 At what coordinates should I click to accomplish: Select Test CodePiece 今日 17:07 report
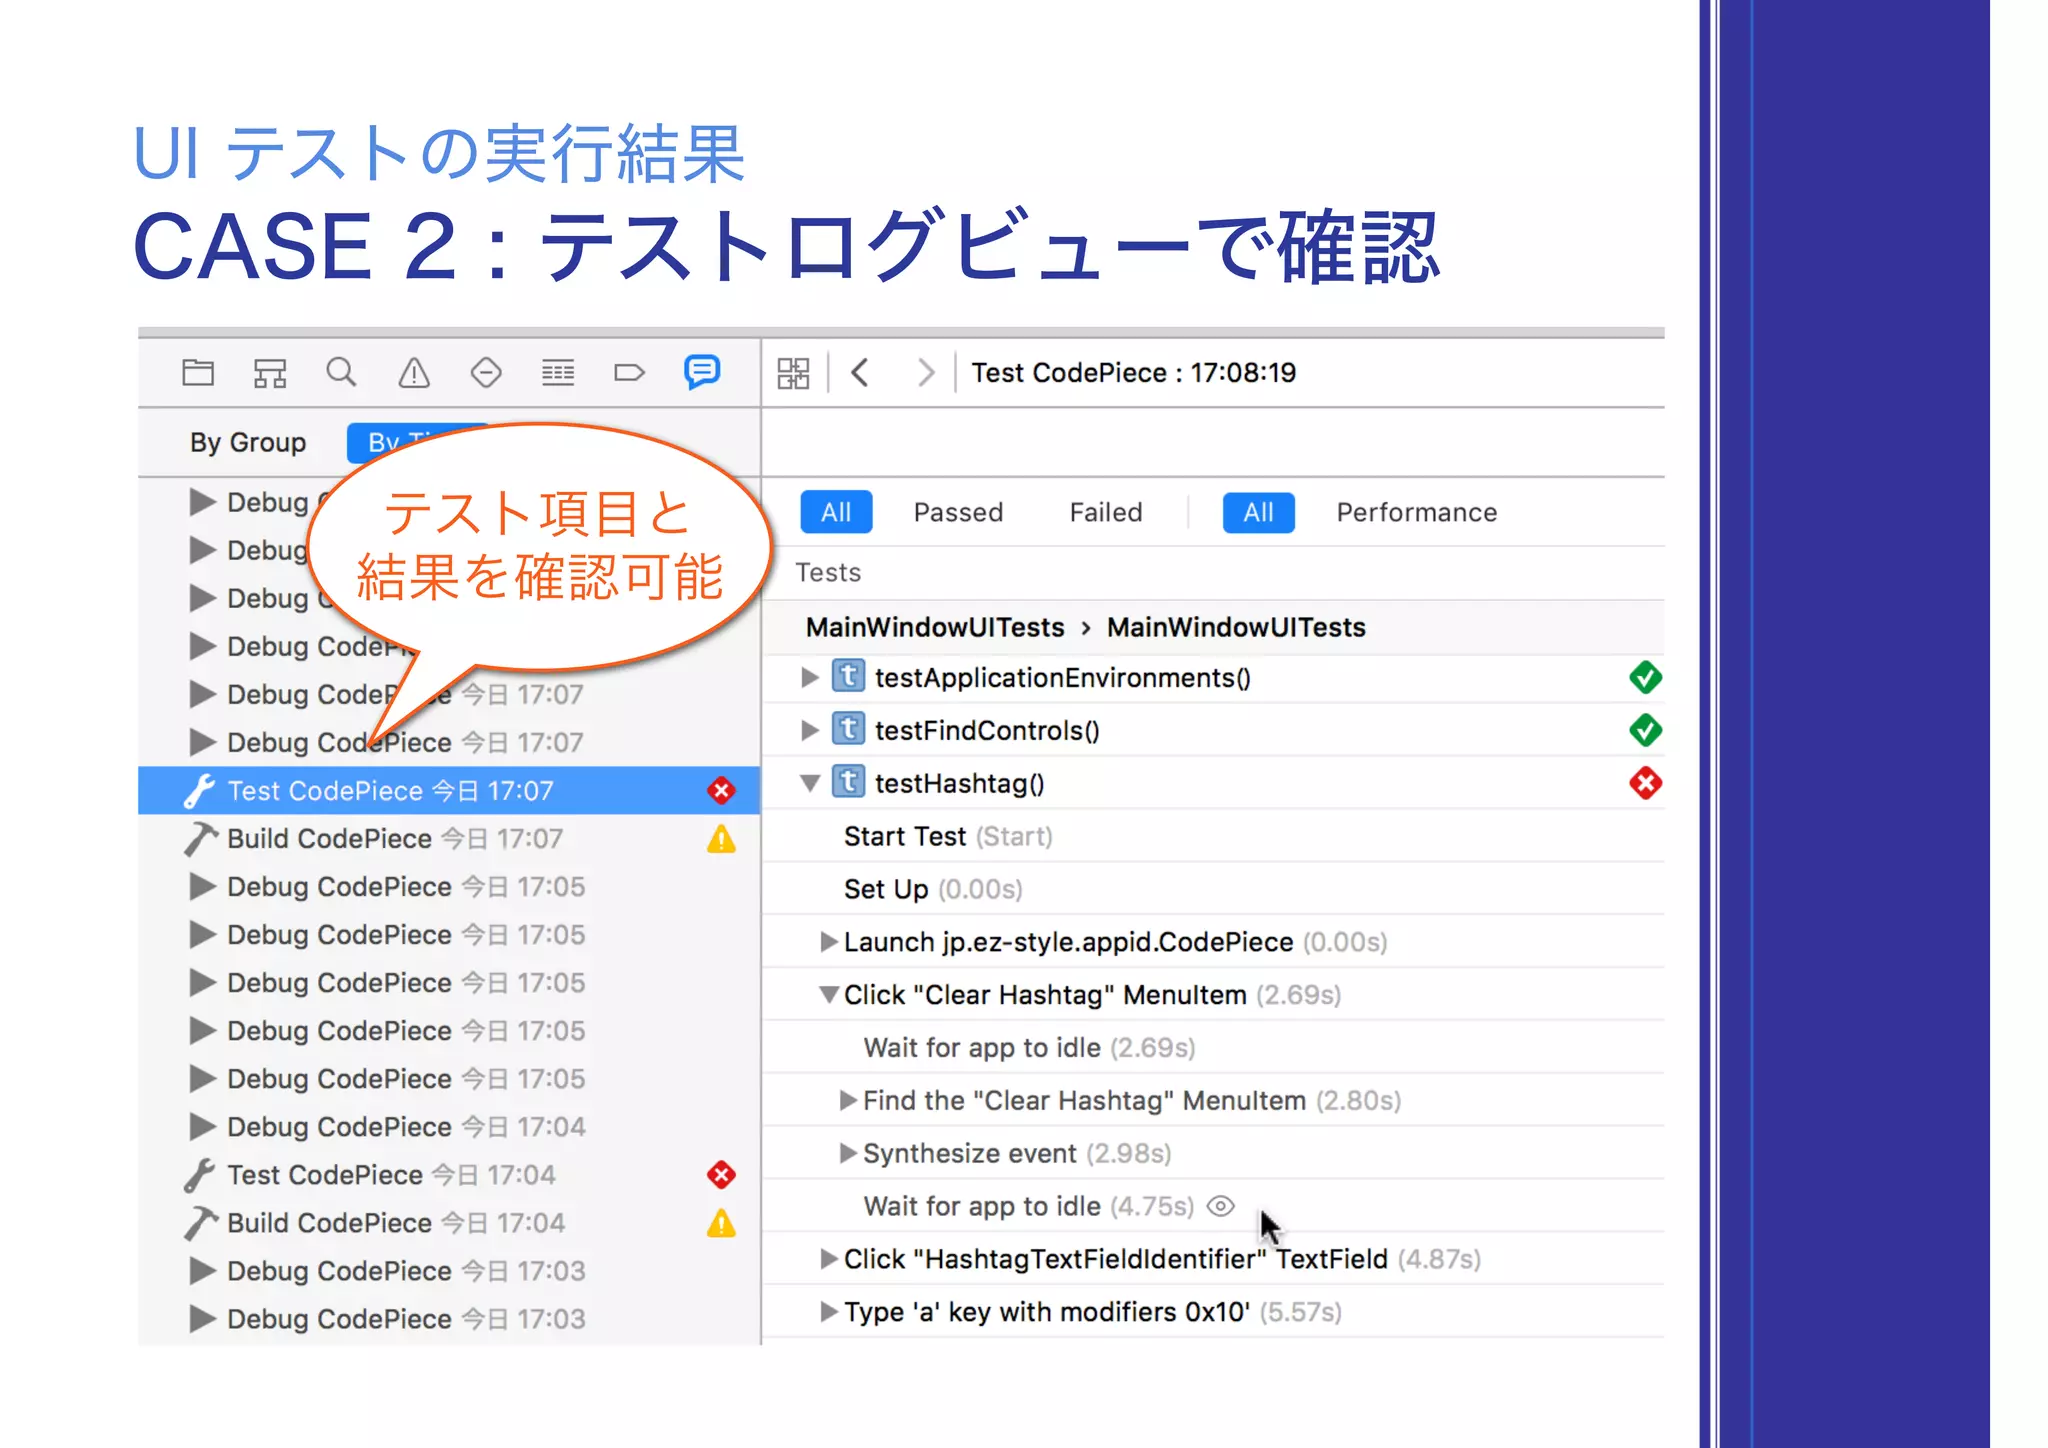pyautogui.click(x=449, y=791)
